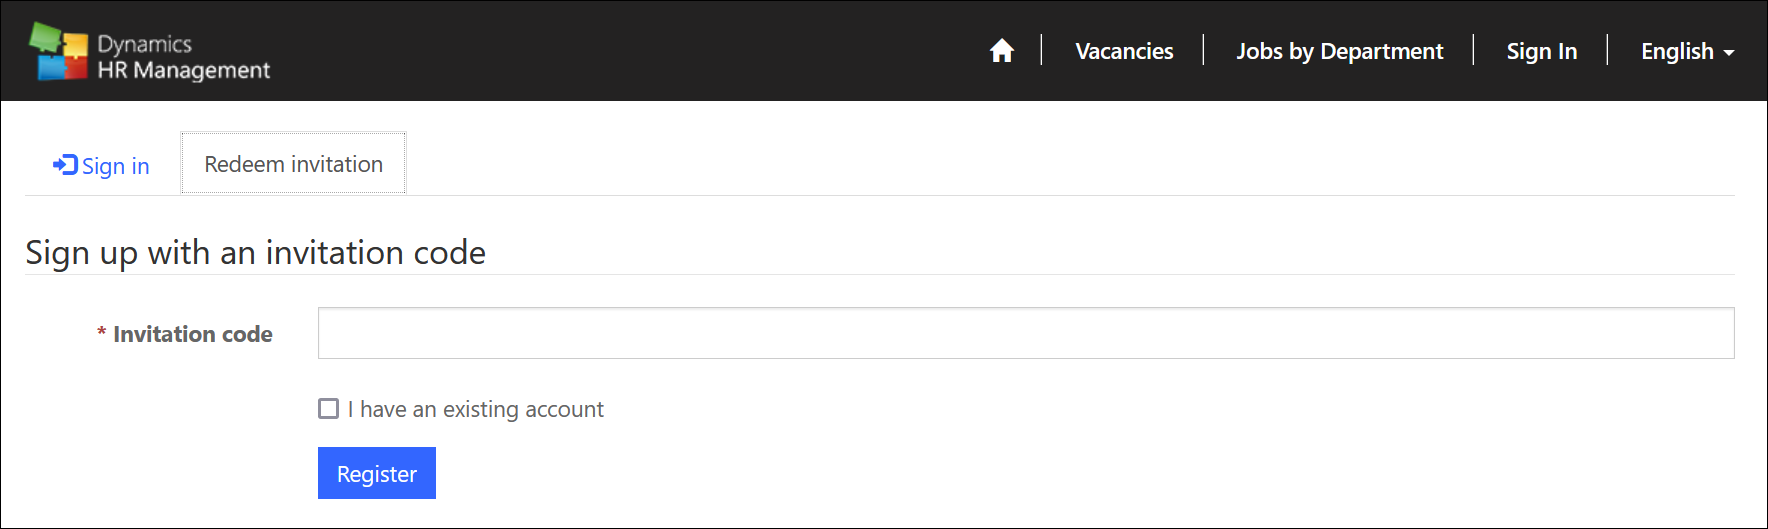Screen dimensions: 1768x529
Task: Switch to the Sign in tab
Action: point(101,165)
